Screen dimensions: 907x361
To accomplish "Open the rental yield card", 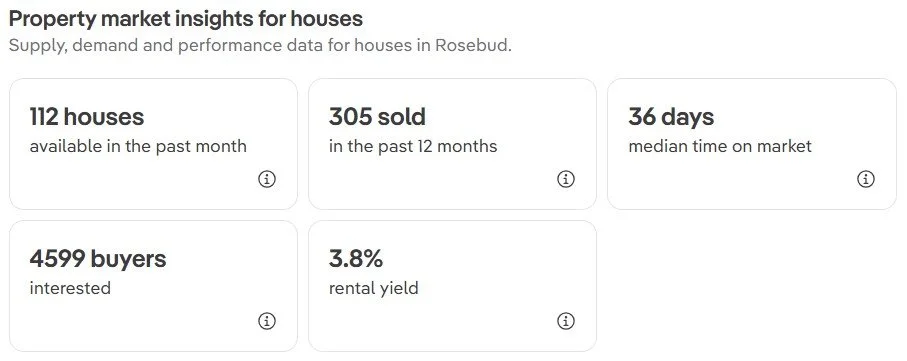I will 452,286.
